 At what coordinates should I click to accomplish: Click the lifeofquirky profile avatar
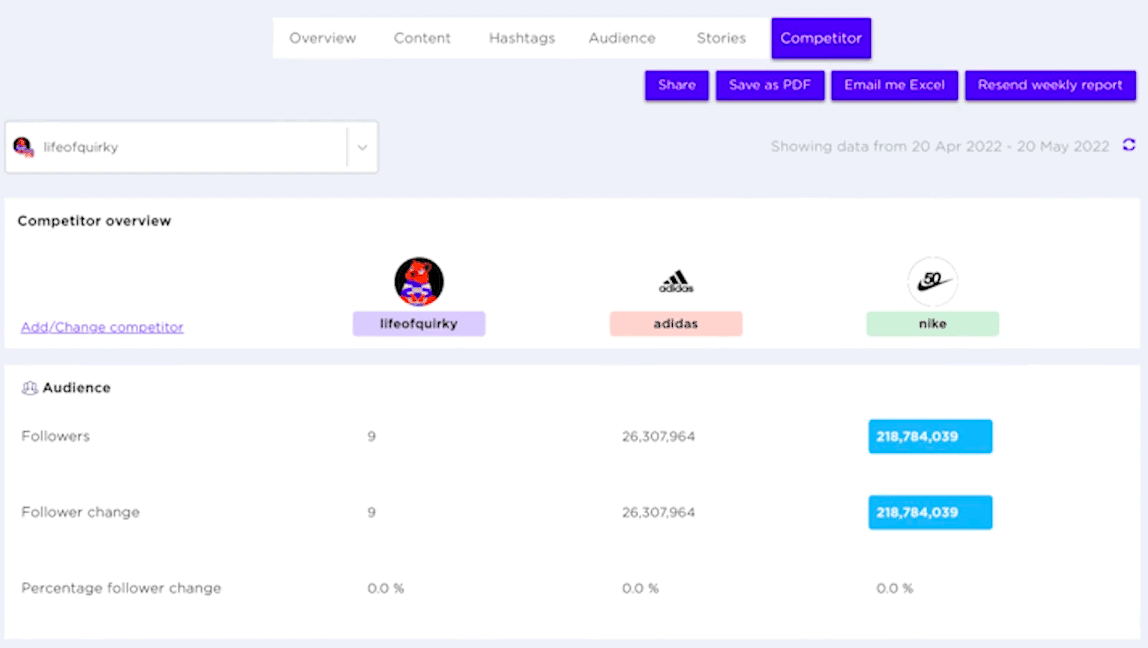[418, 281]
